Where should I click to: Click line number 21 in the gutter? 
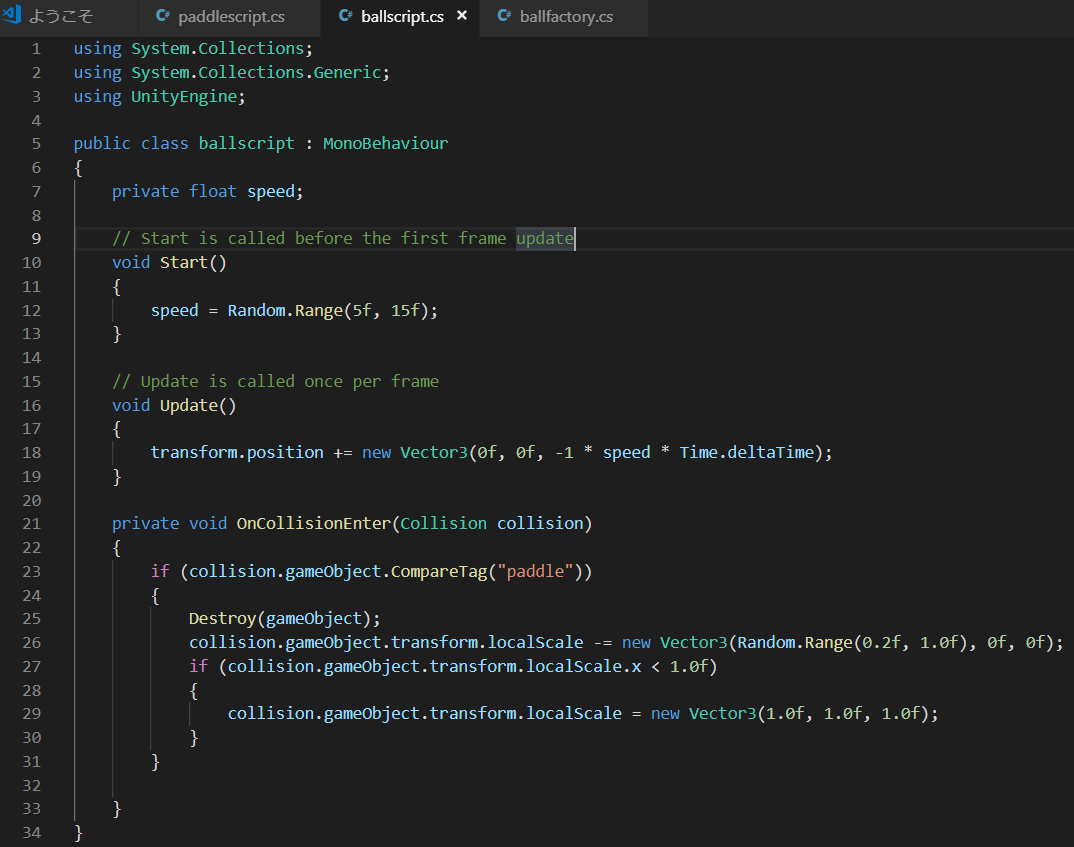coord(30,523)
